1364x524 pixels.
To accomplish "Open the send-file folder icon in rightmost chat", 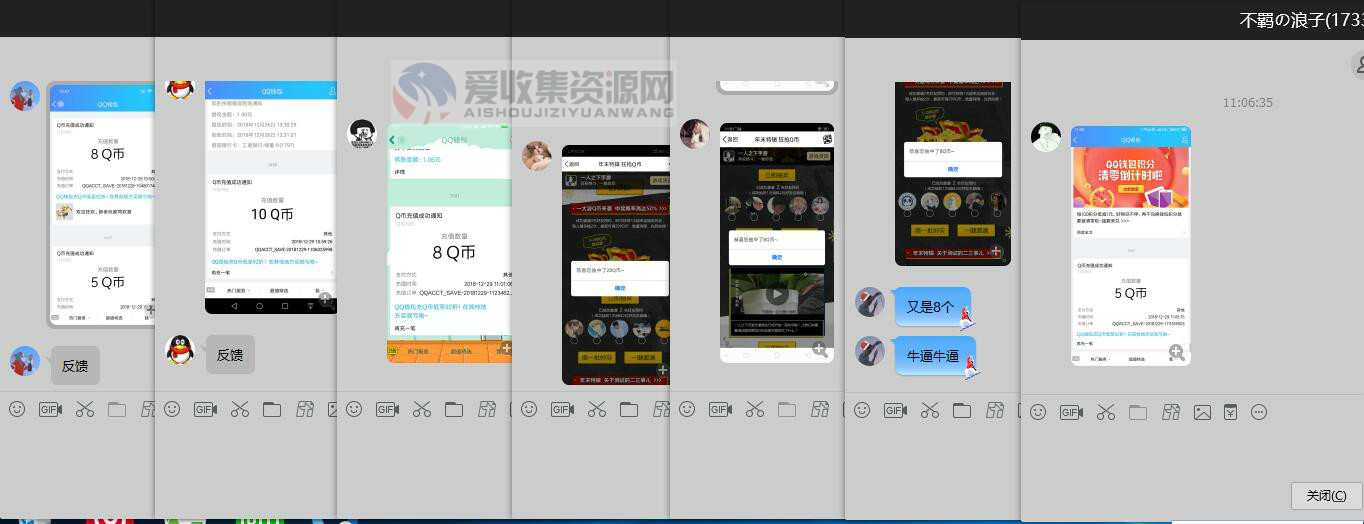I will tap(1138, 412).
